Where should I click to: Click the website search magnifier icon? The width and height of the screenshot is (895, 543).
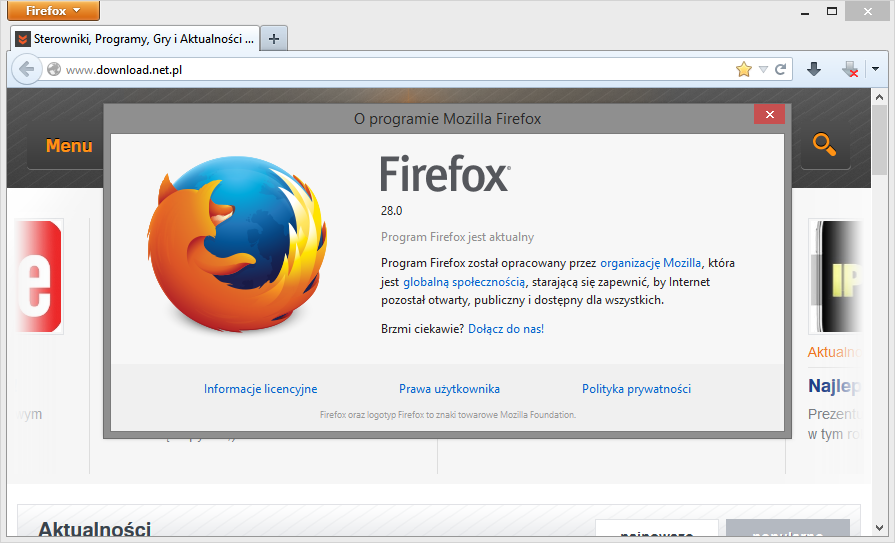(x=825, y=145)
